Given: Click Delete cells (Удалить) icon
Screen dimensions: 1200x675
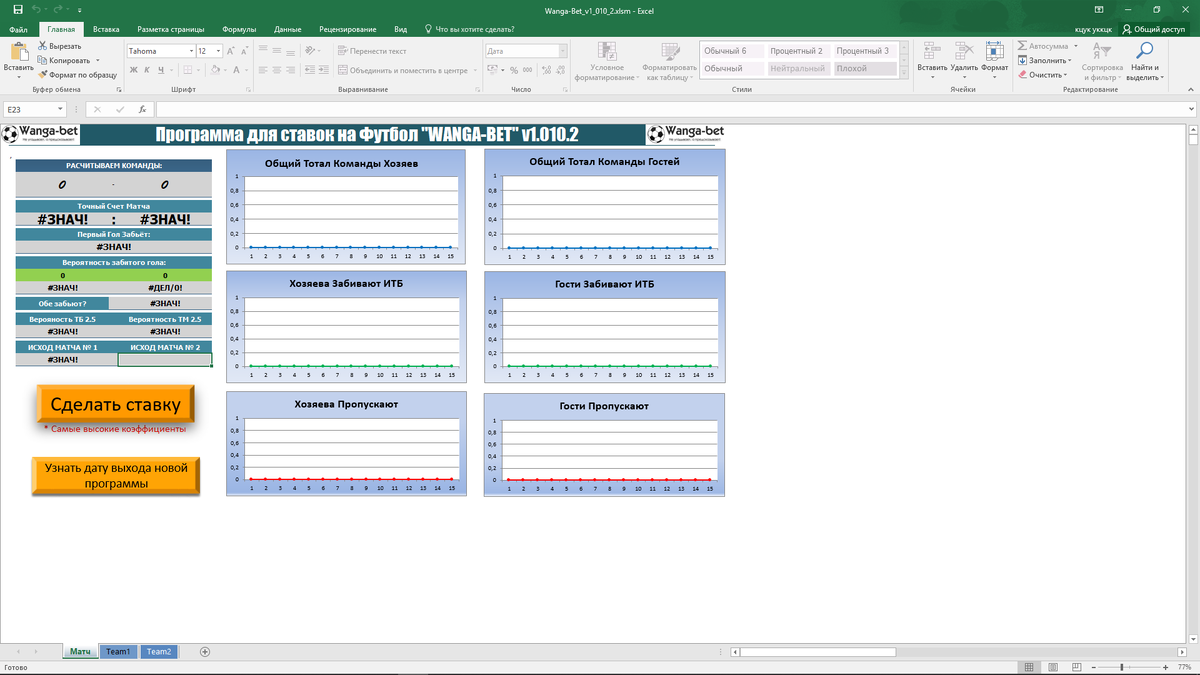Looking at the screenshot, I should click(x=964, y=60).
